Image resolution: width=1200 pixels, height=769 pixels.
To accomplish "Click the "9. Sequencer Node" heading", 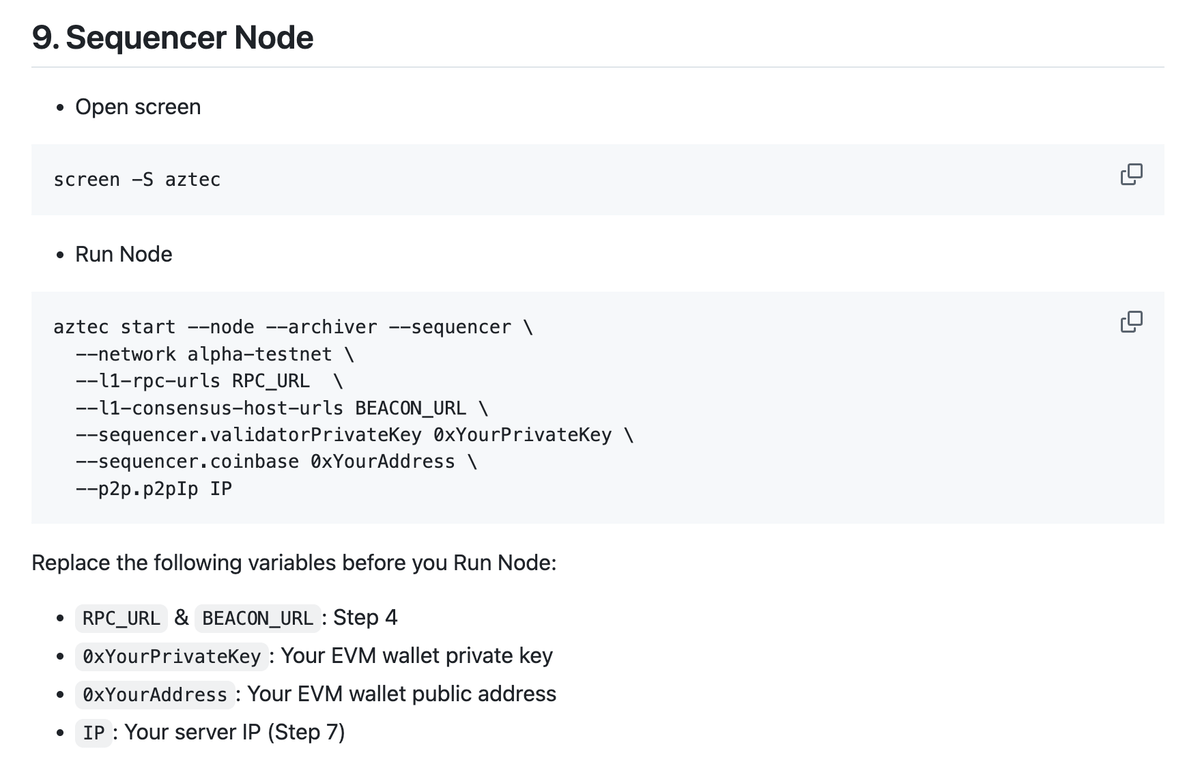I will click(x=172, y=38).
